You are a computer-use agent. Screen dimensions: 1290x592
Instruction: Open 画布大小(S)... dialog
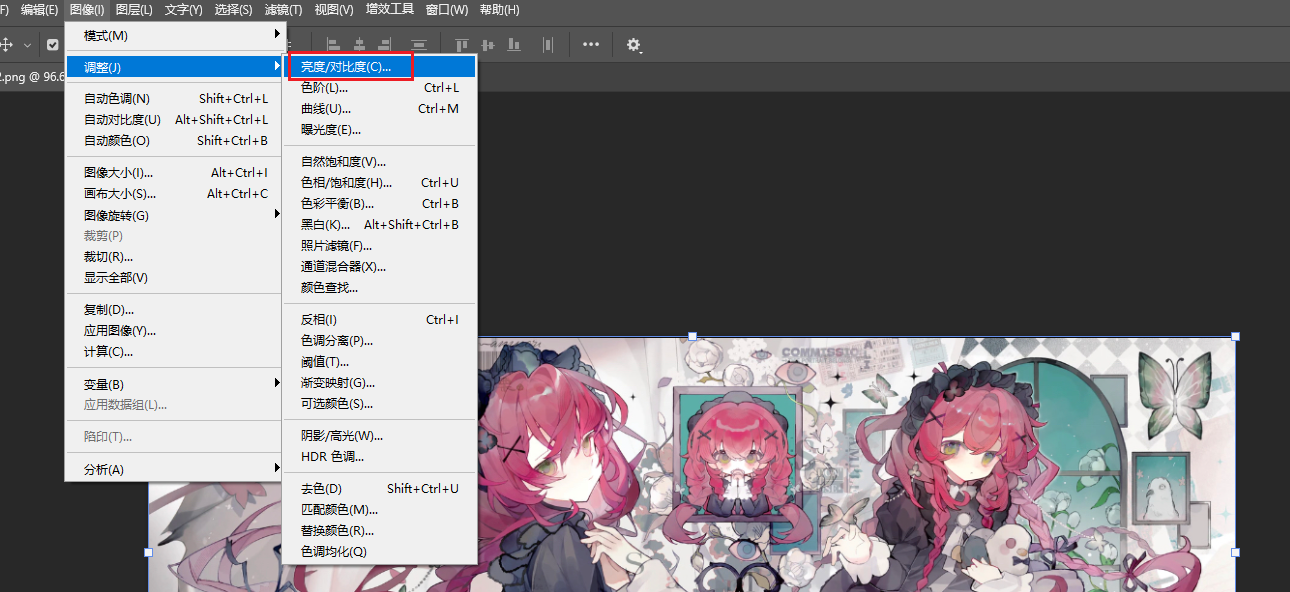(174, 194)
